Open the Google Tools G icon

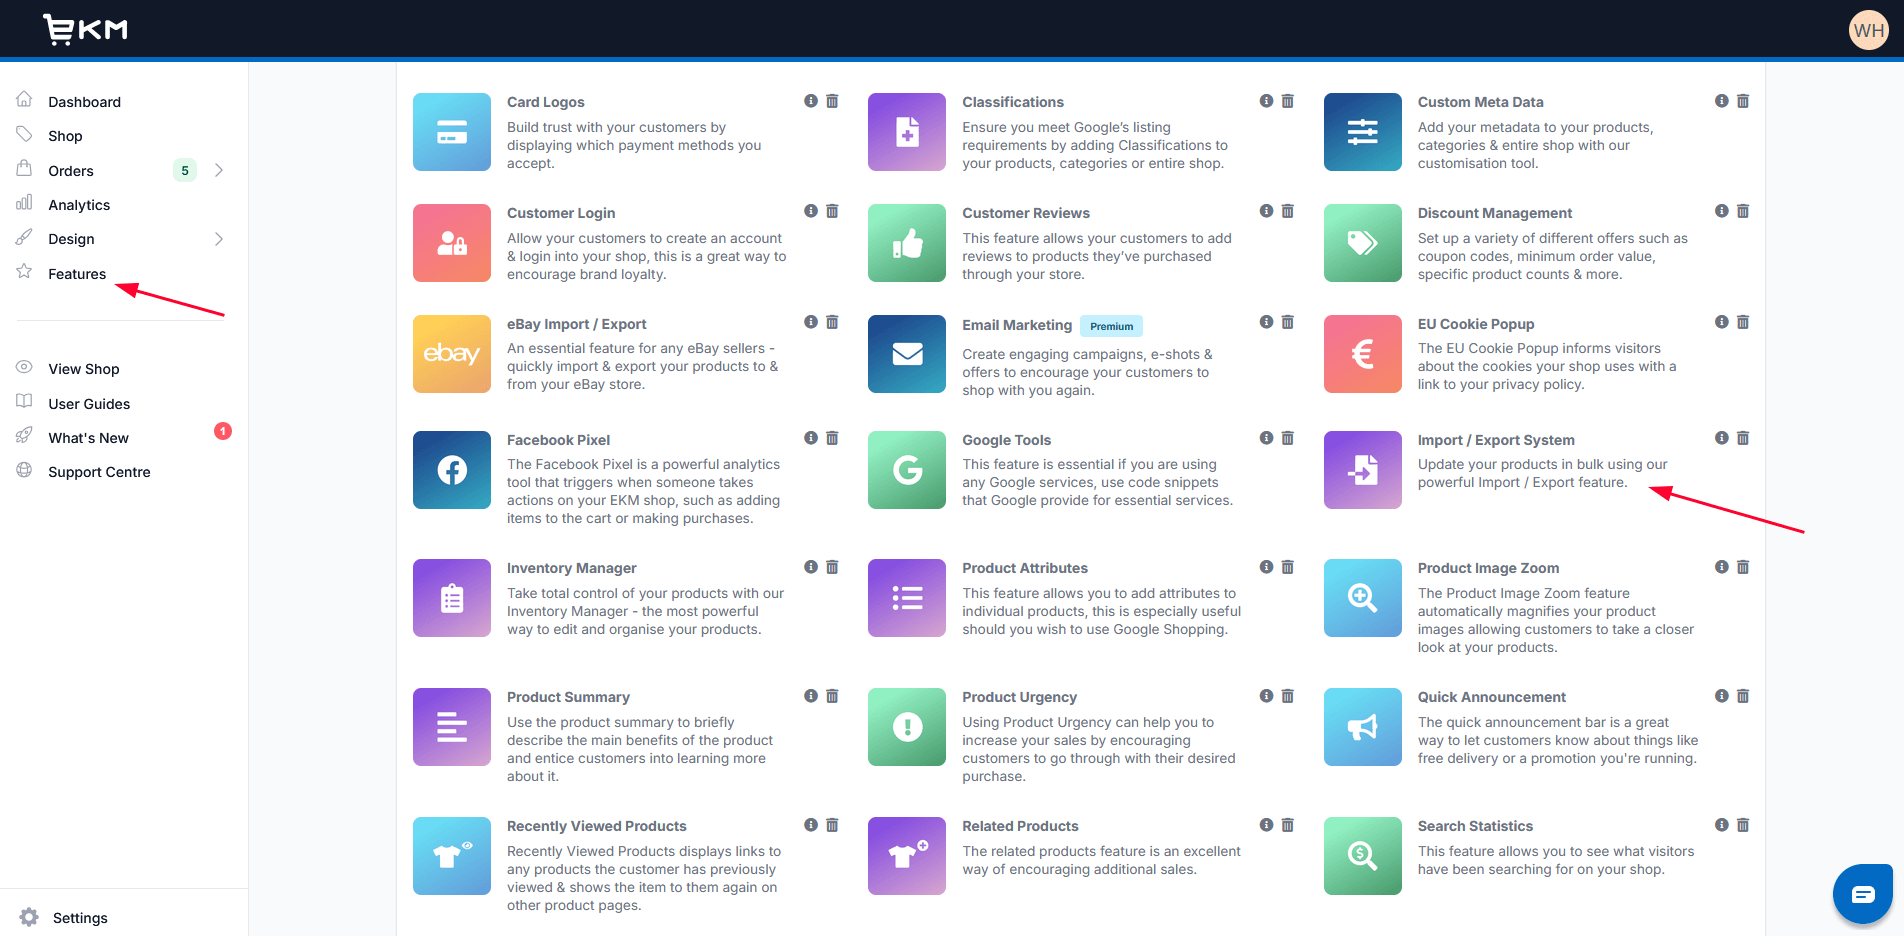pos(907,470)
